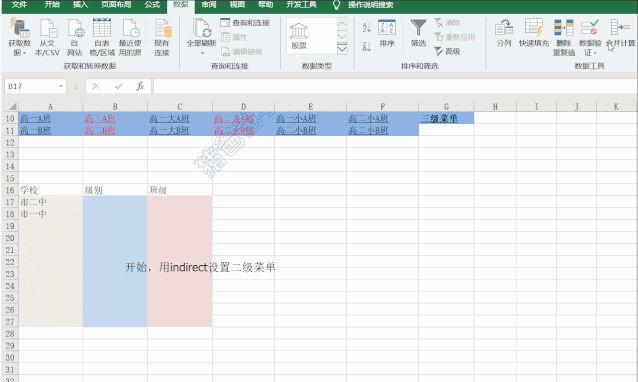Open the File (文件) tab
This screenshot has width=638, height=382.
pos(19,5)
